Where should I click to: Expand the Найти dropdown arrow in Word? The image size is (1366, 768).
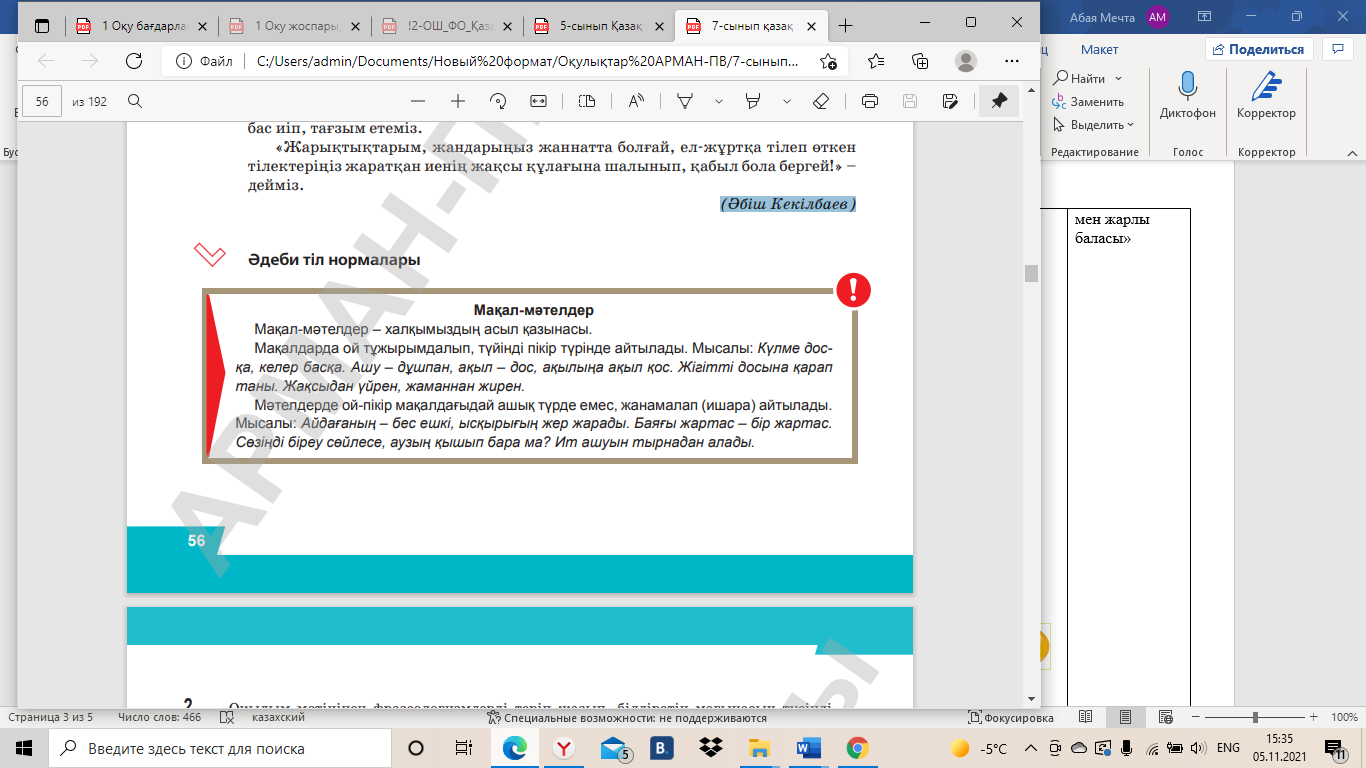(1118, 78)
